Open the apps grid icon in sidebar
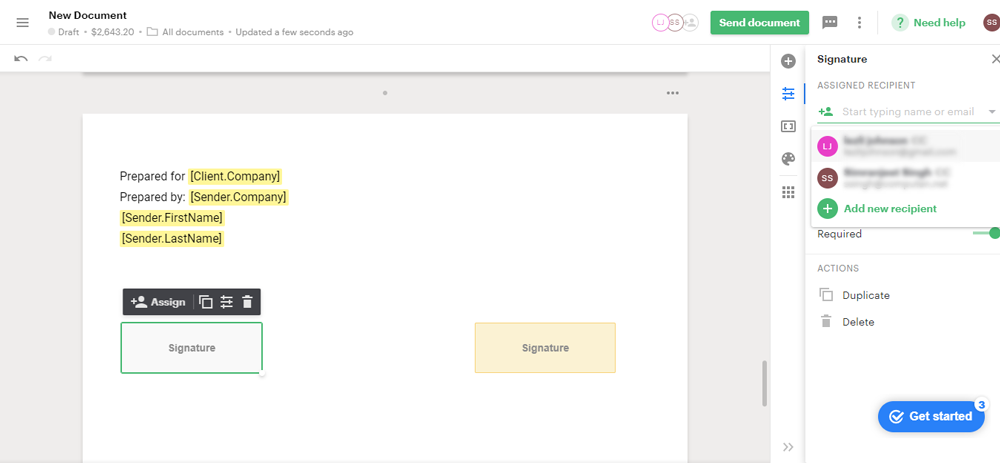This screenshot has height=463, width=1000. 788,192
